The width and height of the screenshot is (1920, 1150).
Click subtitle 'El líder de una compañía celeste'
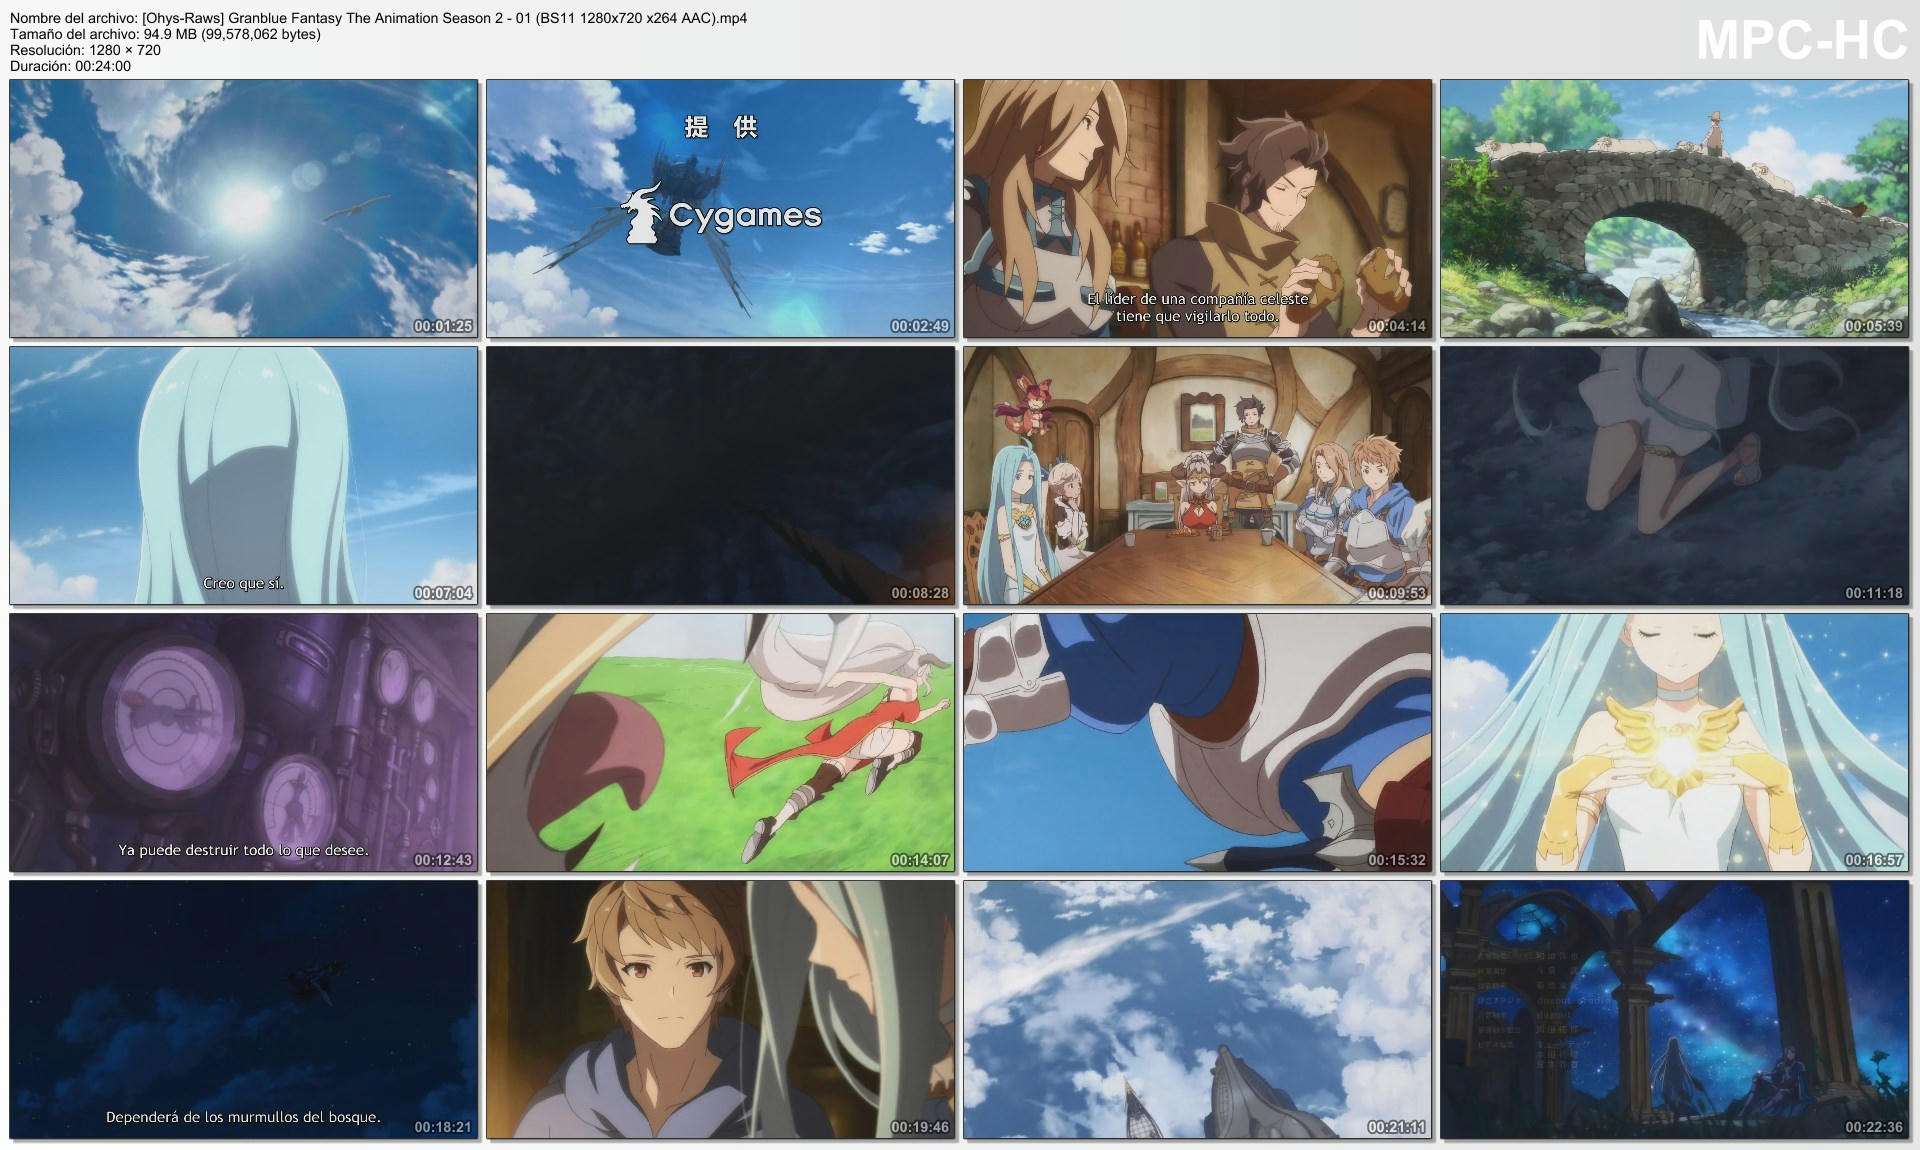click(1198, 299)
